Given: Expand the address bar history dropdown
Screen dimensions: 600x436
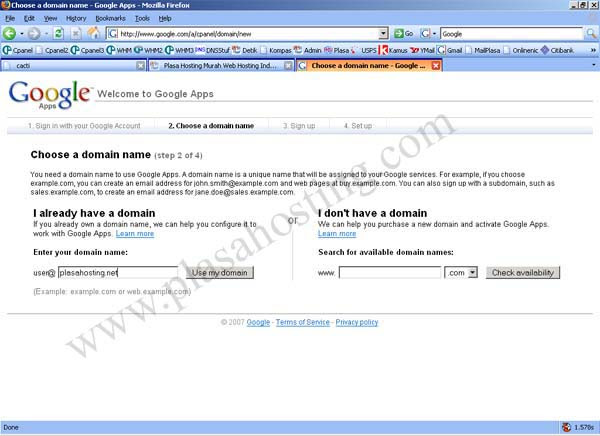Looking at the screenshot, I should point(383,34).
